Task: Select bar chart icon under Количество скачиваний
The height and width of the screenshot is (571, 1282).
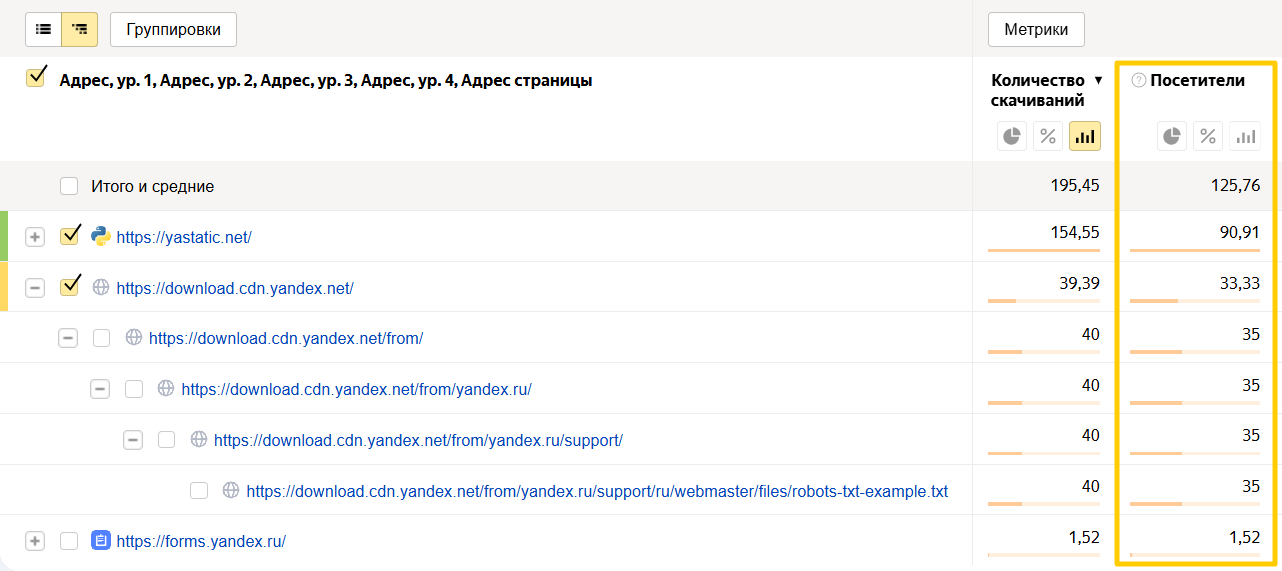Action: tap(1084, 136)
